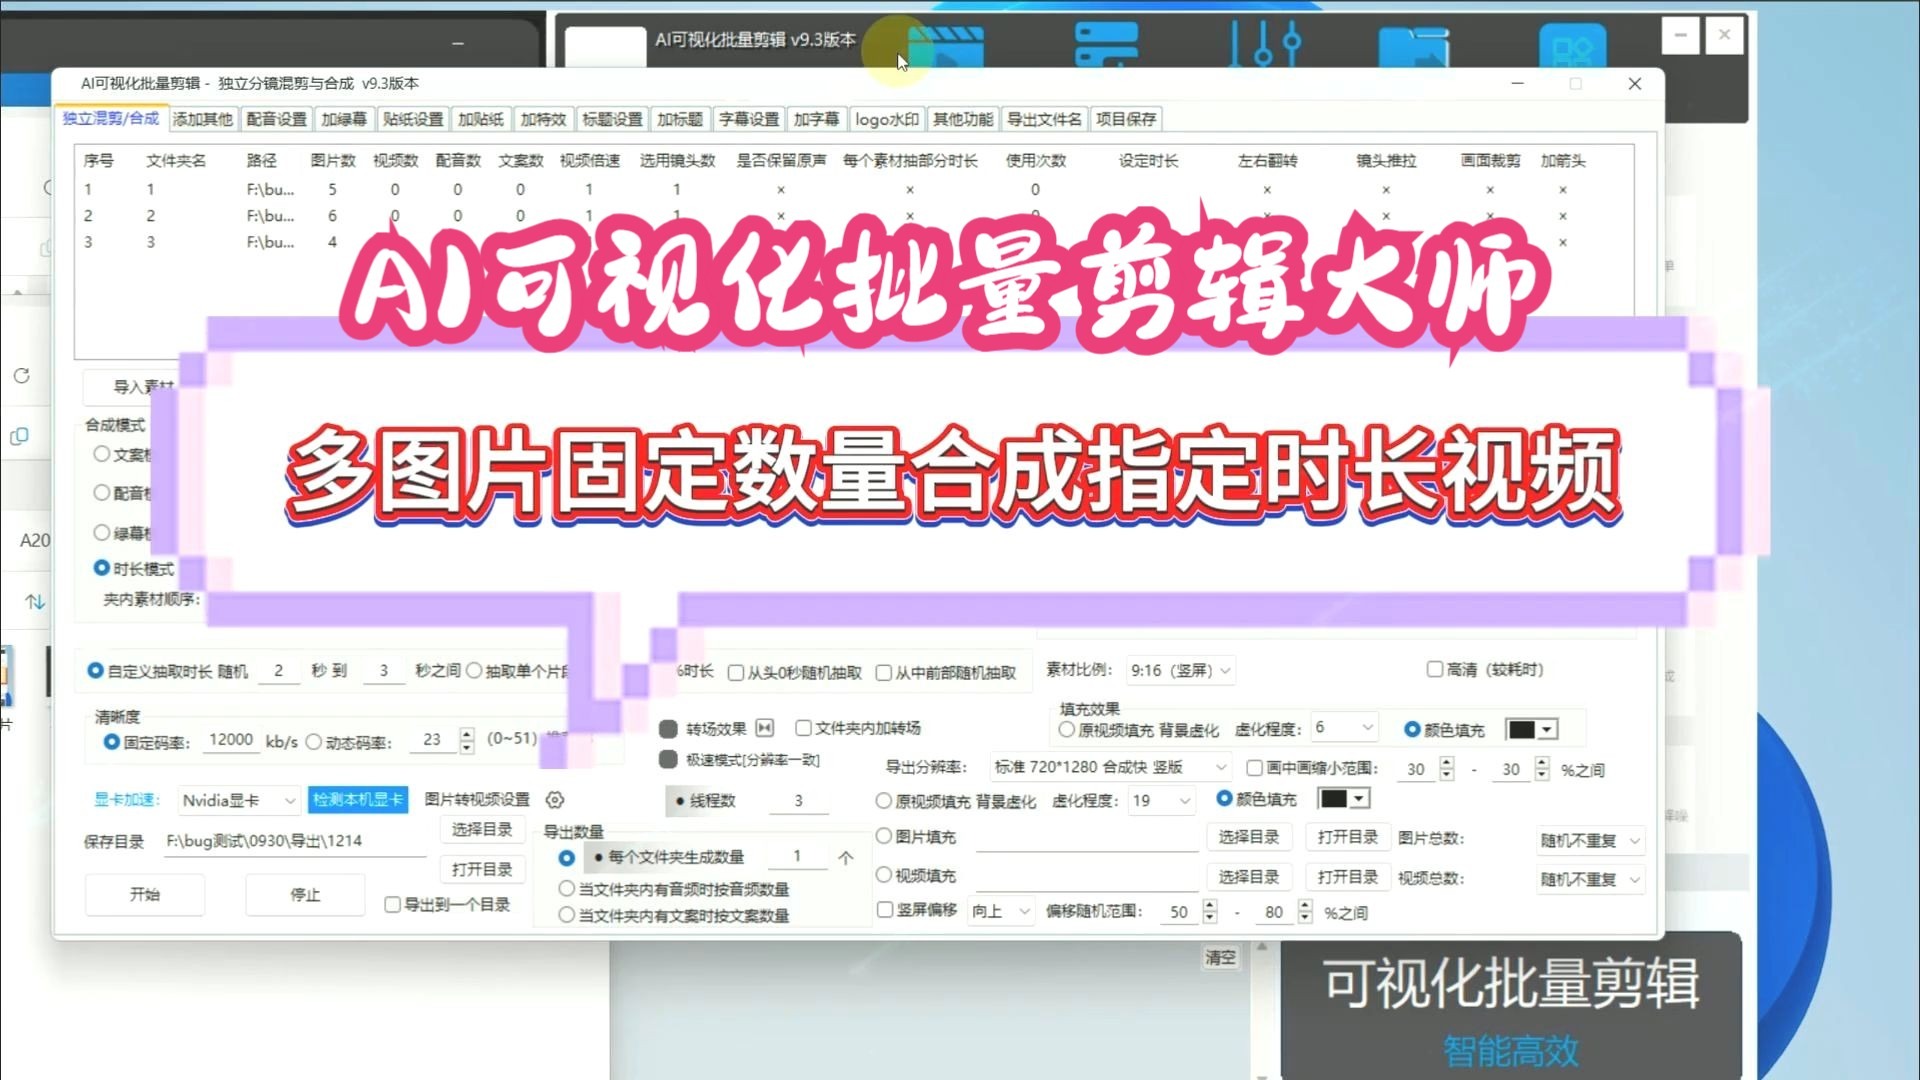
Task: Check 竖屏偏移 checkbox
Action: 885,910
